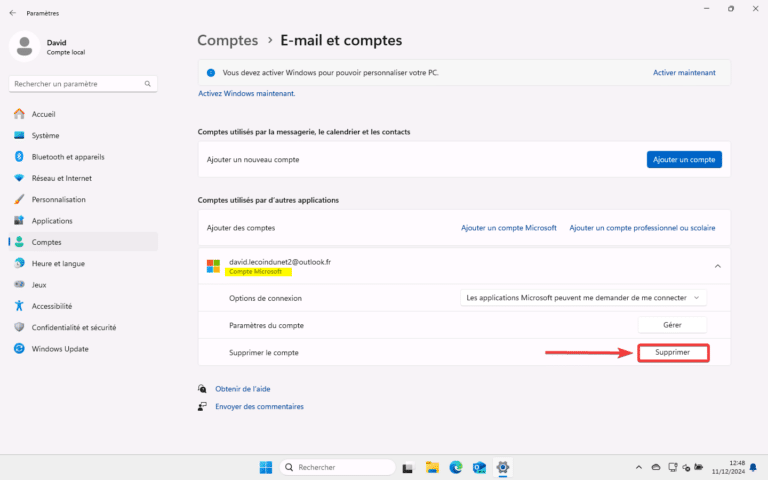Click the Windows Start button
The image size is (768, 480).
point(266,467)
